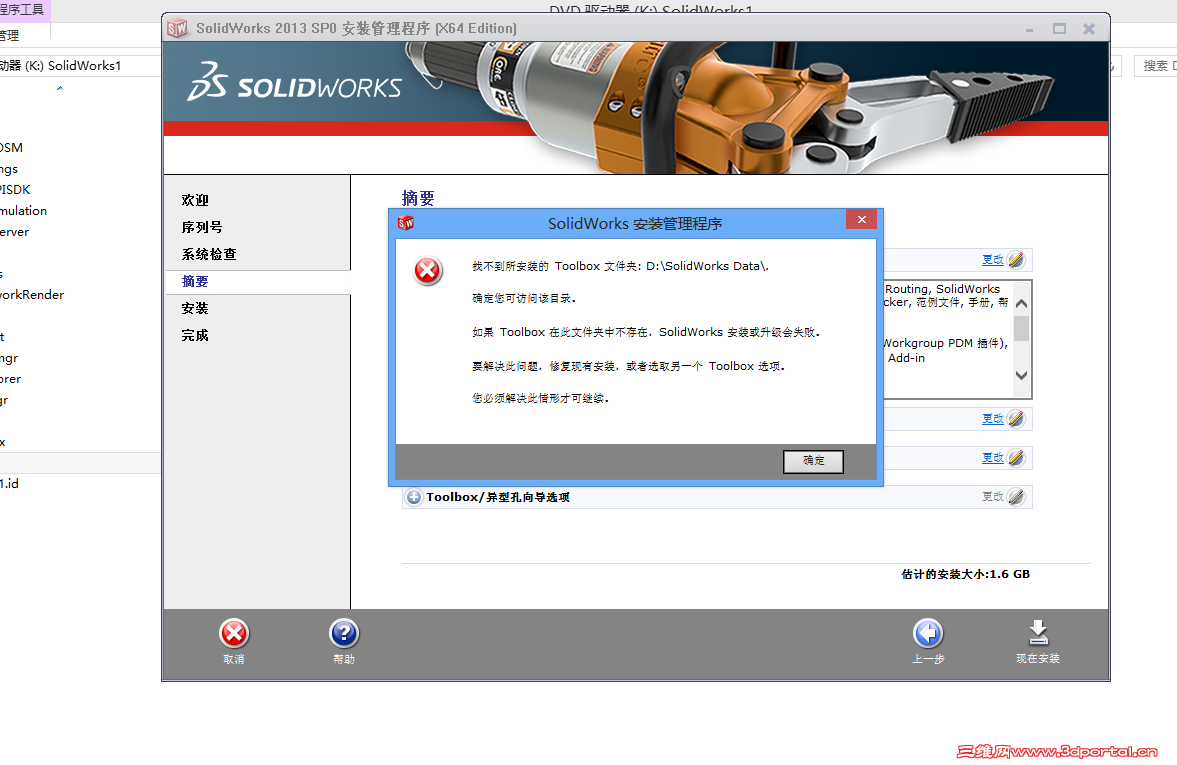Click the 摘要 page heading
This screenshot has height=765, width=1177.
418,198
